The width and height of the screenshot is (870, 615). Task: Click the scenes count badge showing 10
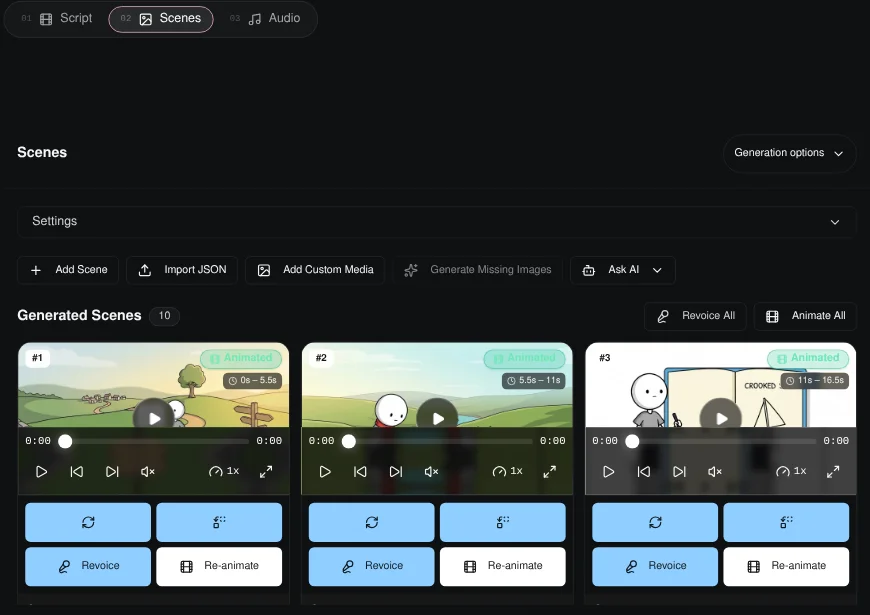coord(164,316)
